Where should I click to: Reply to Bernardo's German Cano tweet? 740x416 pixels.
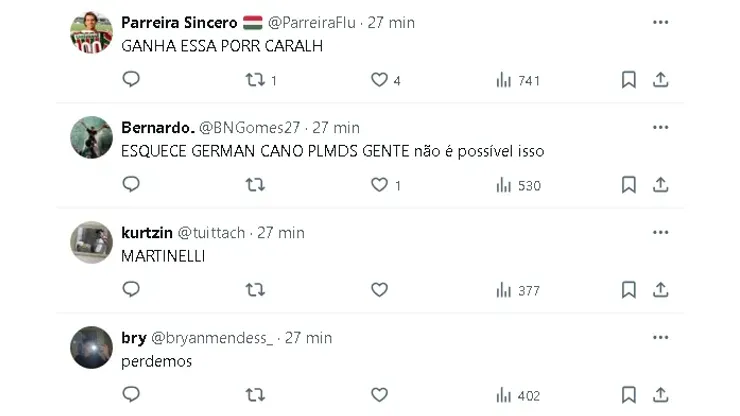(x=131, y=185)
